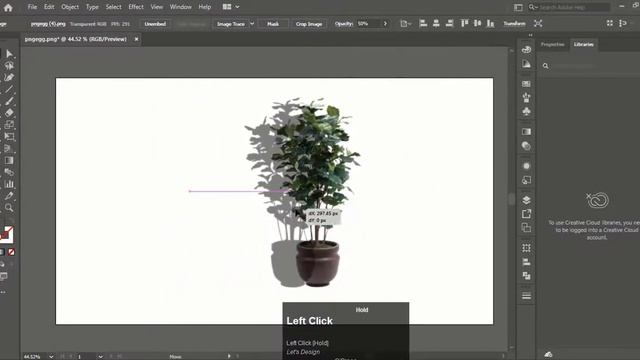Open the workspace switcher icon
Viewport: 640px width, 360px height.
[518, 7]
